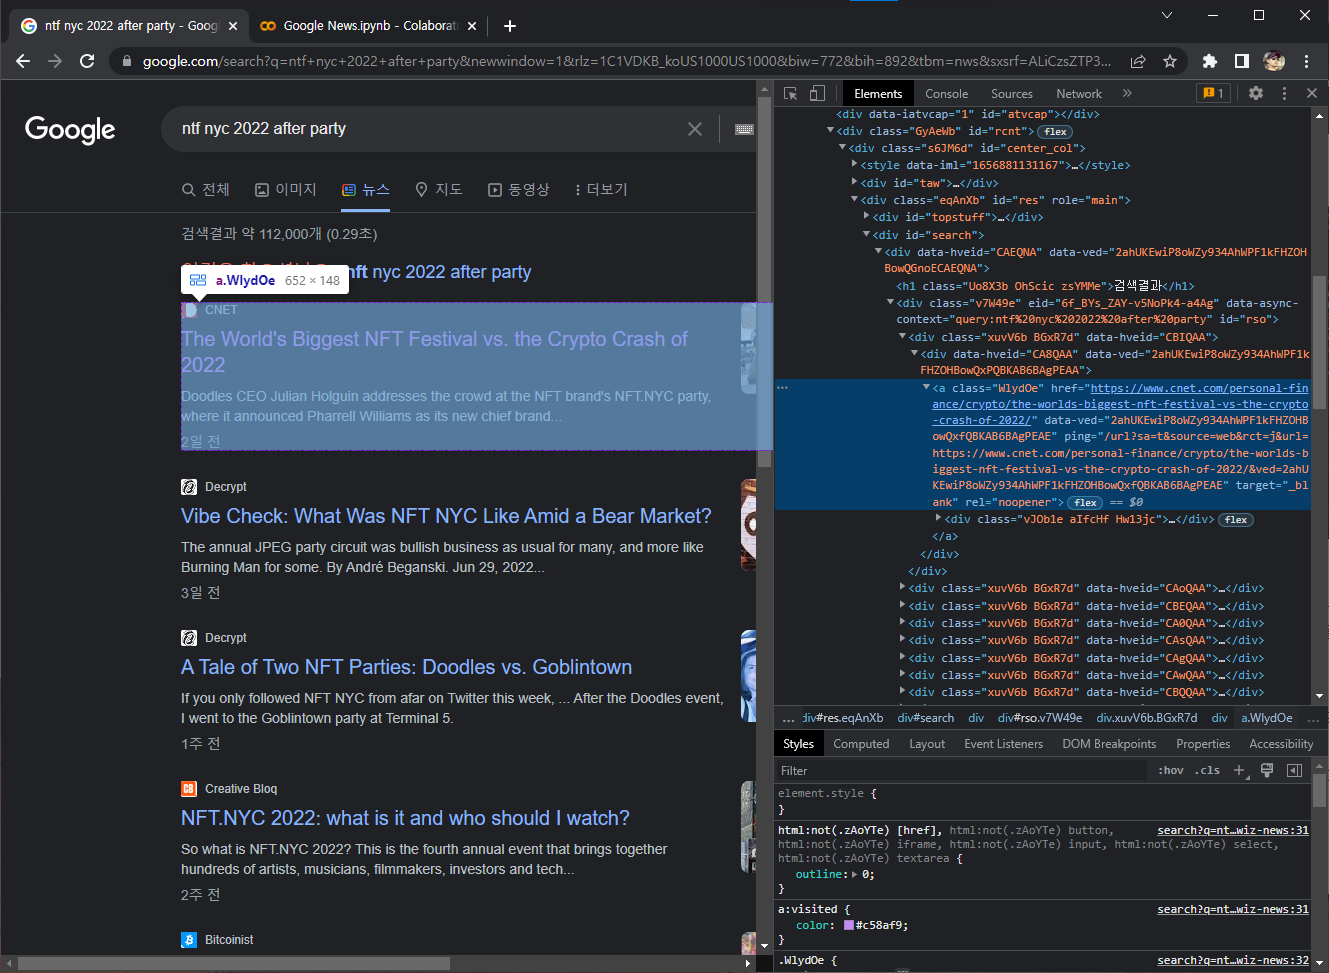Bookmark this page with star icon

(x=1170, y=61)
